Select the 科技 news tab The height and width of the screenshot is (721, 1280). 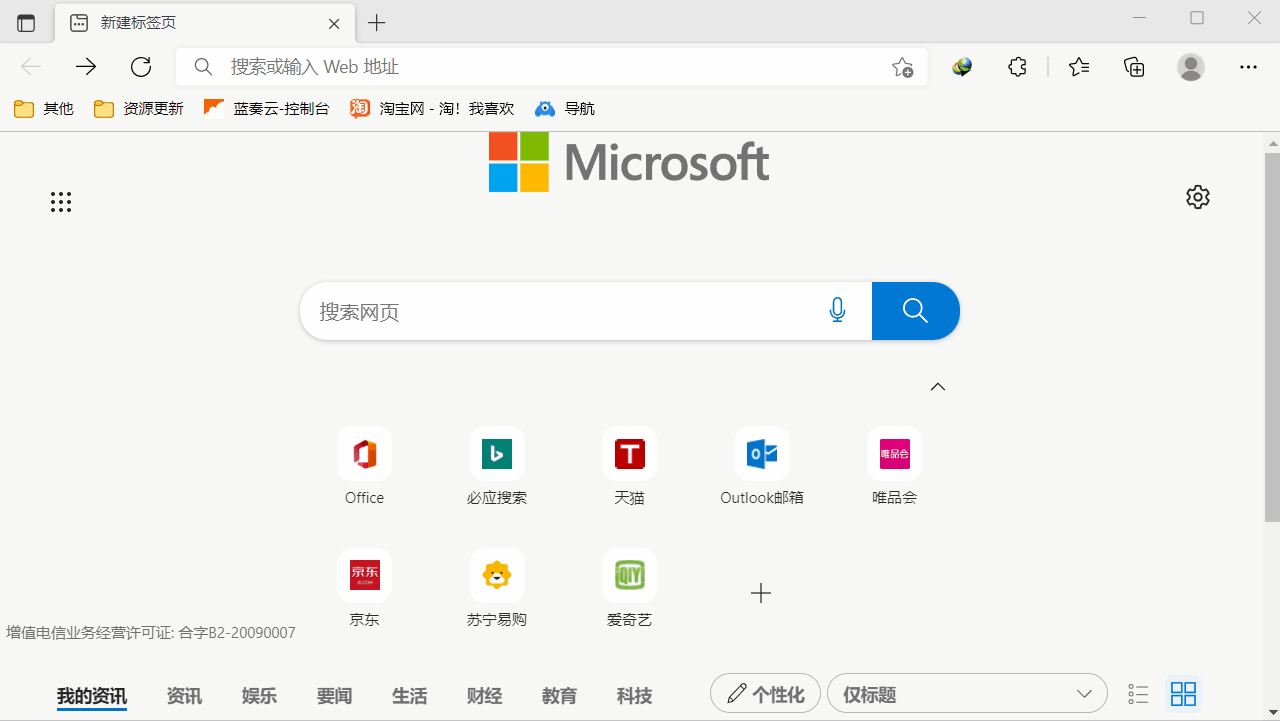point(634,695)
